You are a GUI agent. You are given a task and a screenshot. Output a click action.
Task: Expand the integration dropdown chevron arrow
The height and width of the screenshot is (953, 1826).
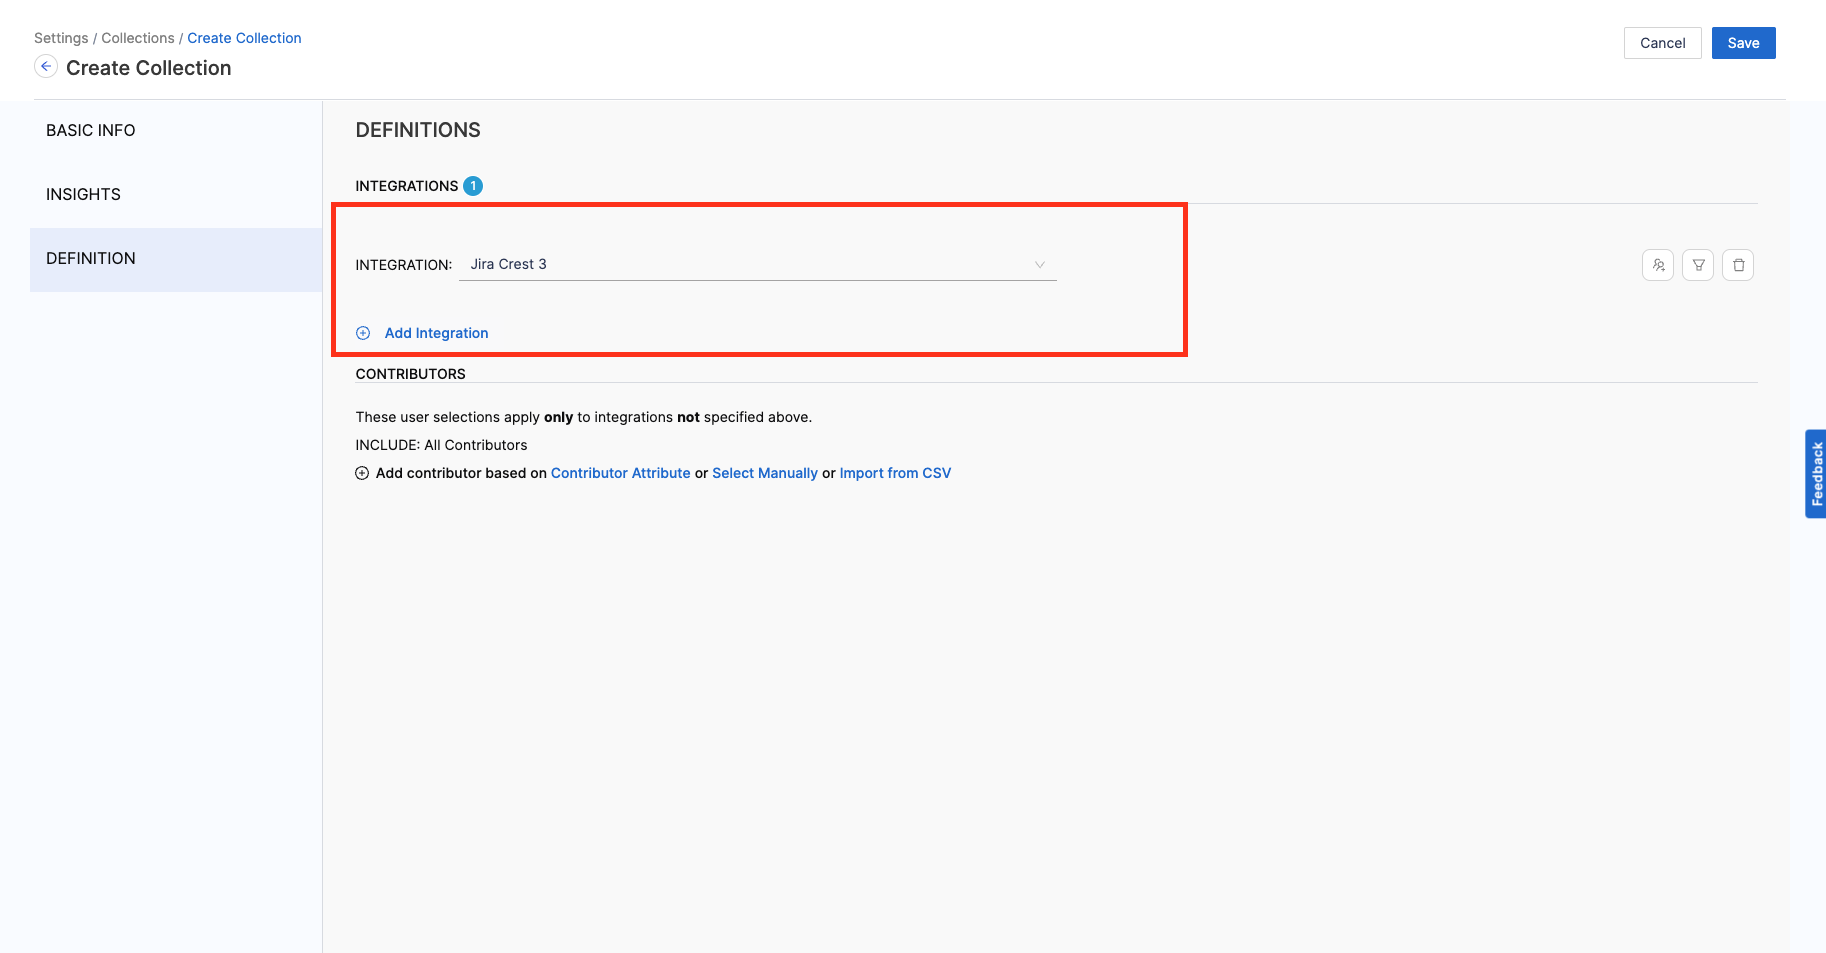1040,265
